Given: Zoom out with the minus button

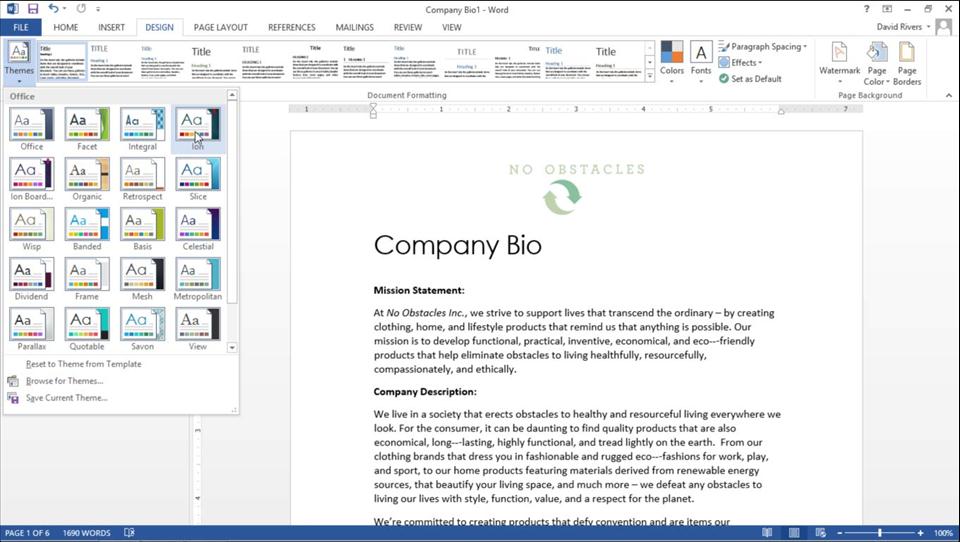Looking at the screenshot, I should click(840, 533).
